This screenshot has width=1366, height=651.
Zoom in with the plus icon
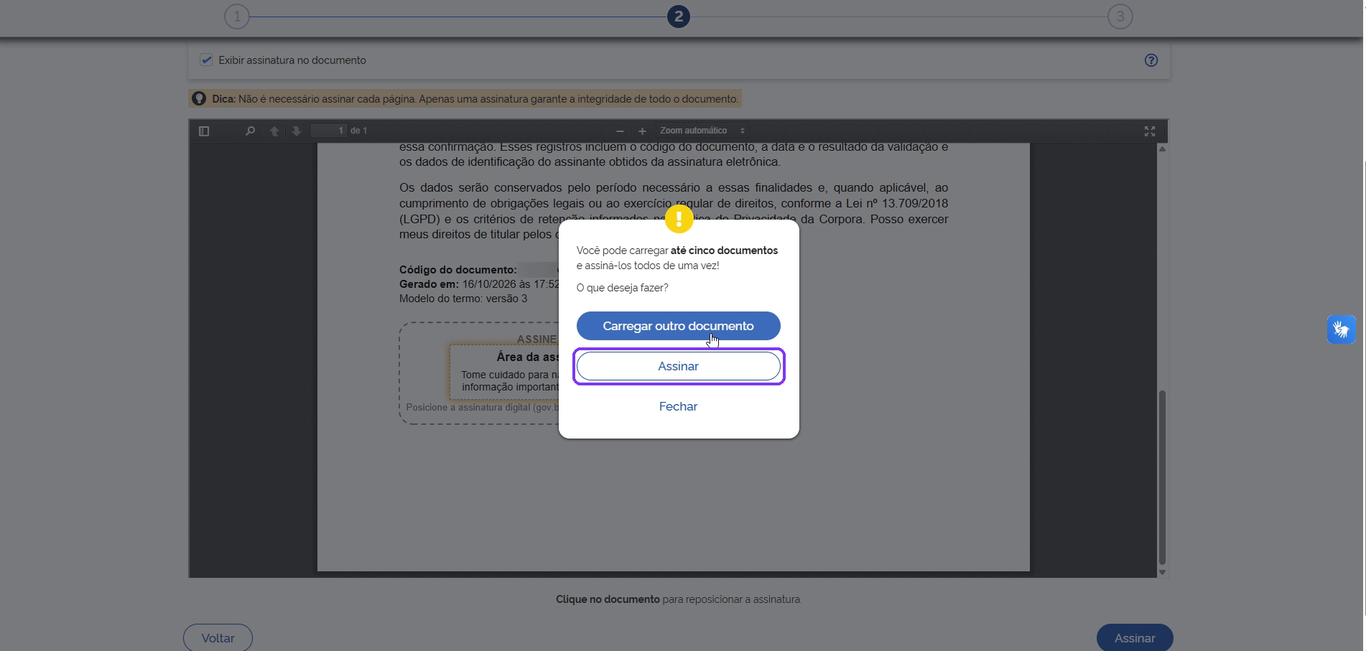(642, 131)
